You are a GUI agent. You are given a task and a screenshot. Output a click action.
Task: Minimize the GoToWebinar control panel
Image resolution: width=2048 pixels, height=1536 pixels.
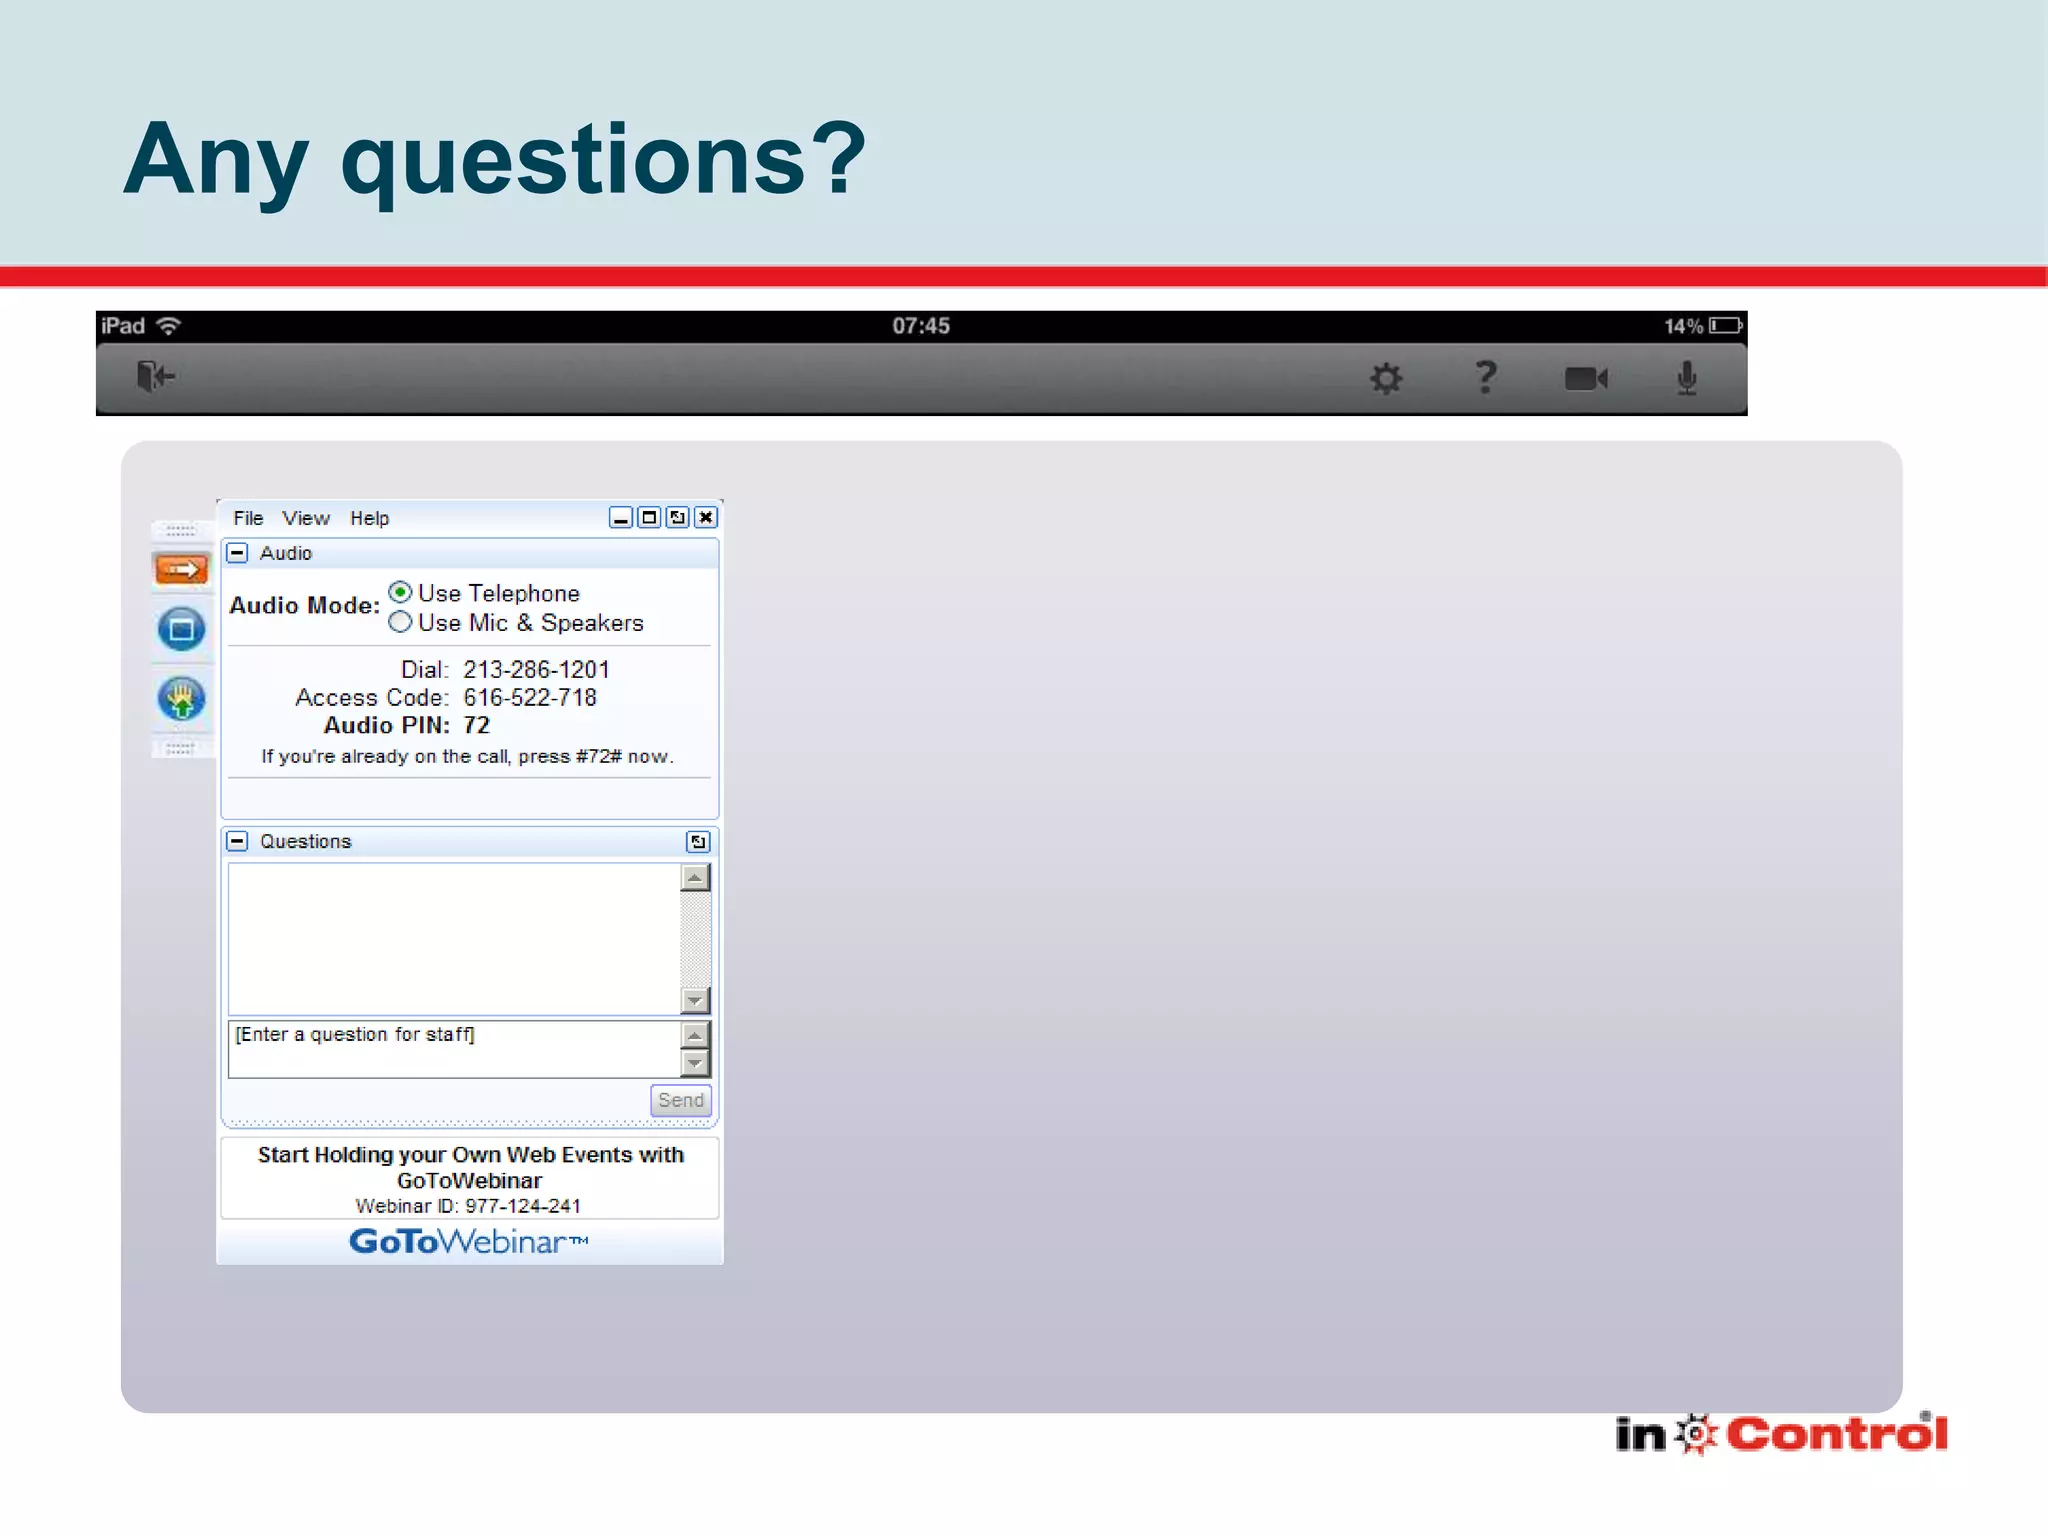pyautogui.click(x=621, y=517)
